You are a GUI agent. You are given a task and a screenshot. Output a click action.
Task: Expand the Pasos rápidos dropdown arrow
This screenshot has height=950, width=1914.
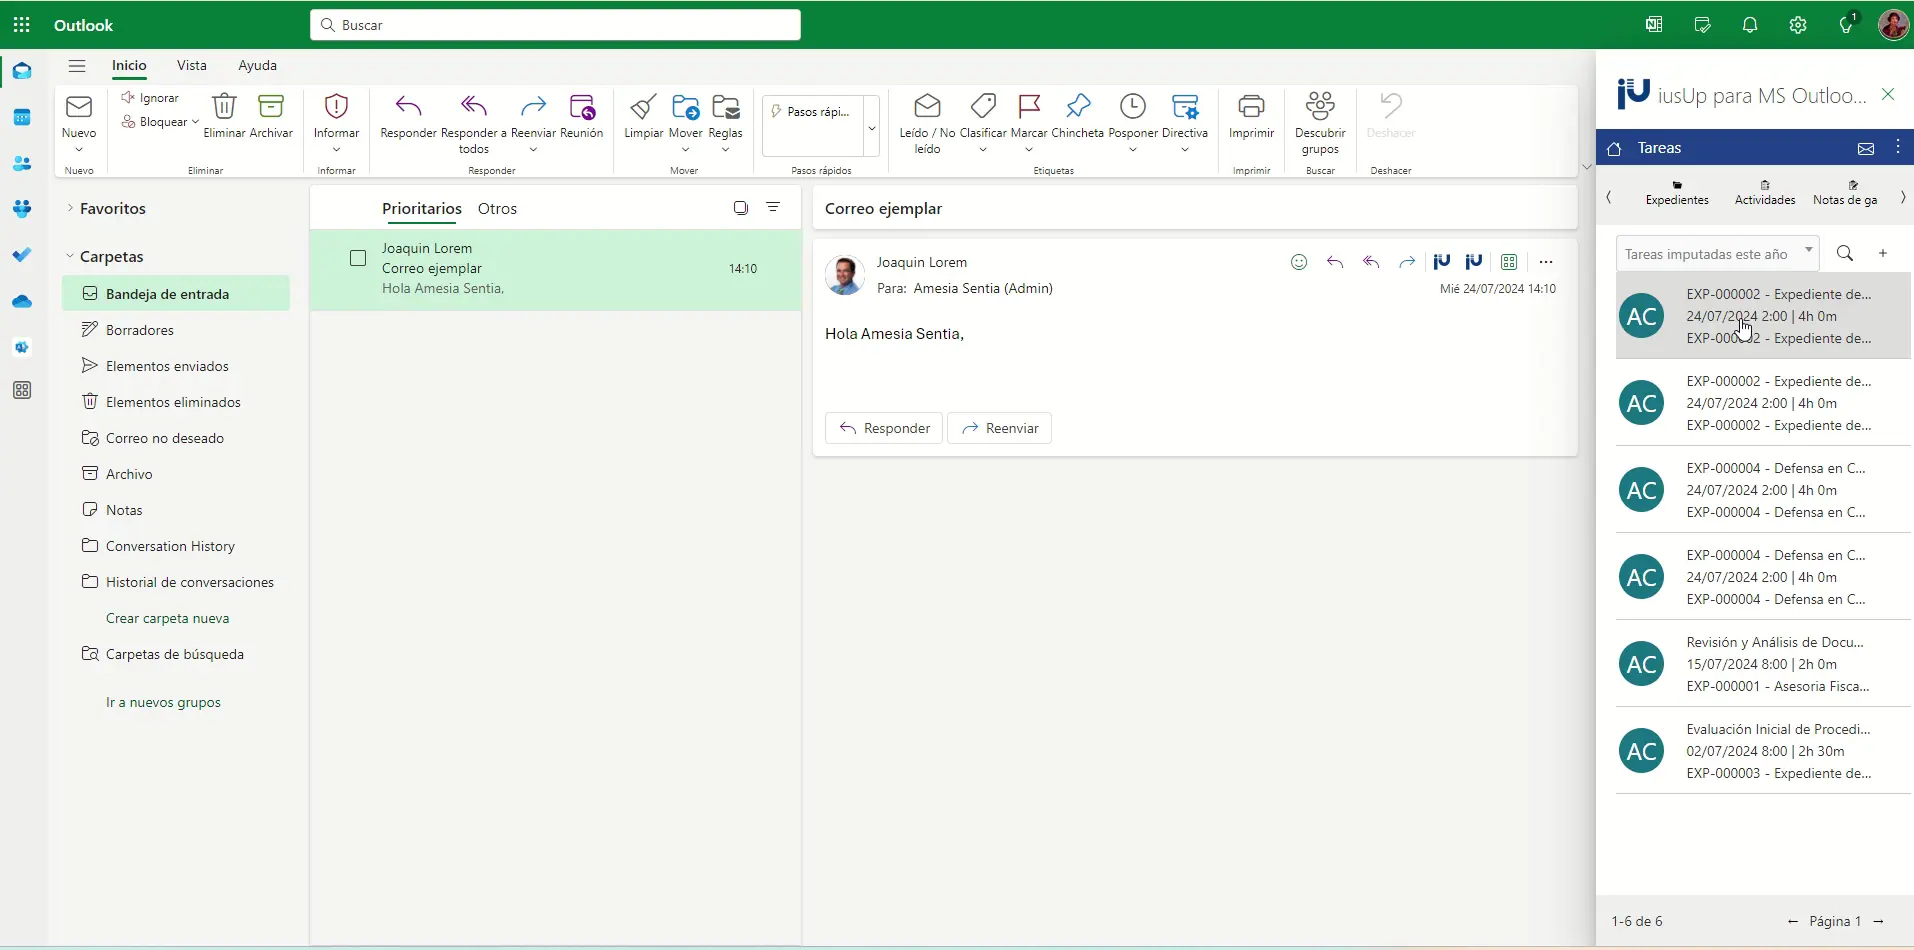coord(872,128)
